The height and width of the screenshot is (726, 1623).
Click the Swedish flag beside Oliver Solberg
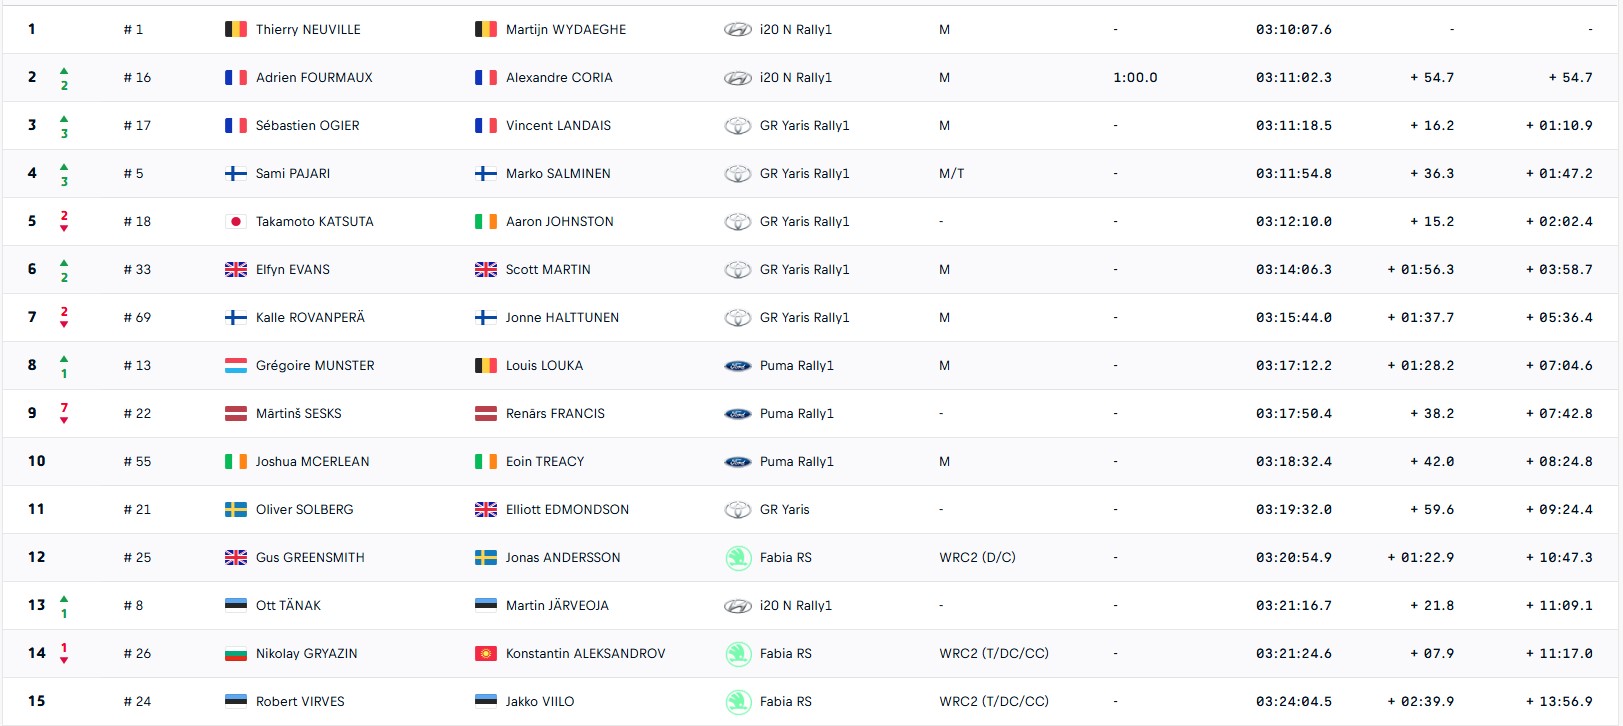pyautogui.click(x=236, y=510)
